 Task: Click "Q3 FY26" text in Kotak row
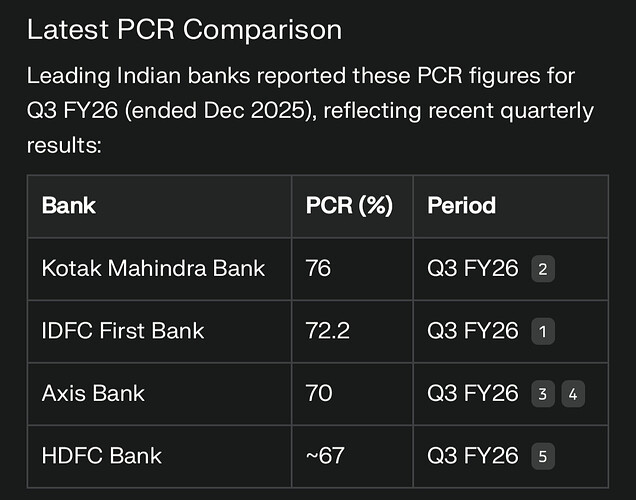(473, 268)
